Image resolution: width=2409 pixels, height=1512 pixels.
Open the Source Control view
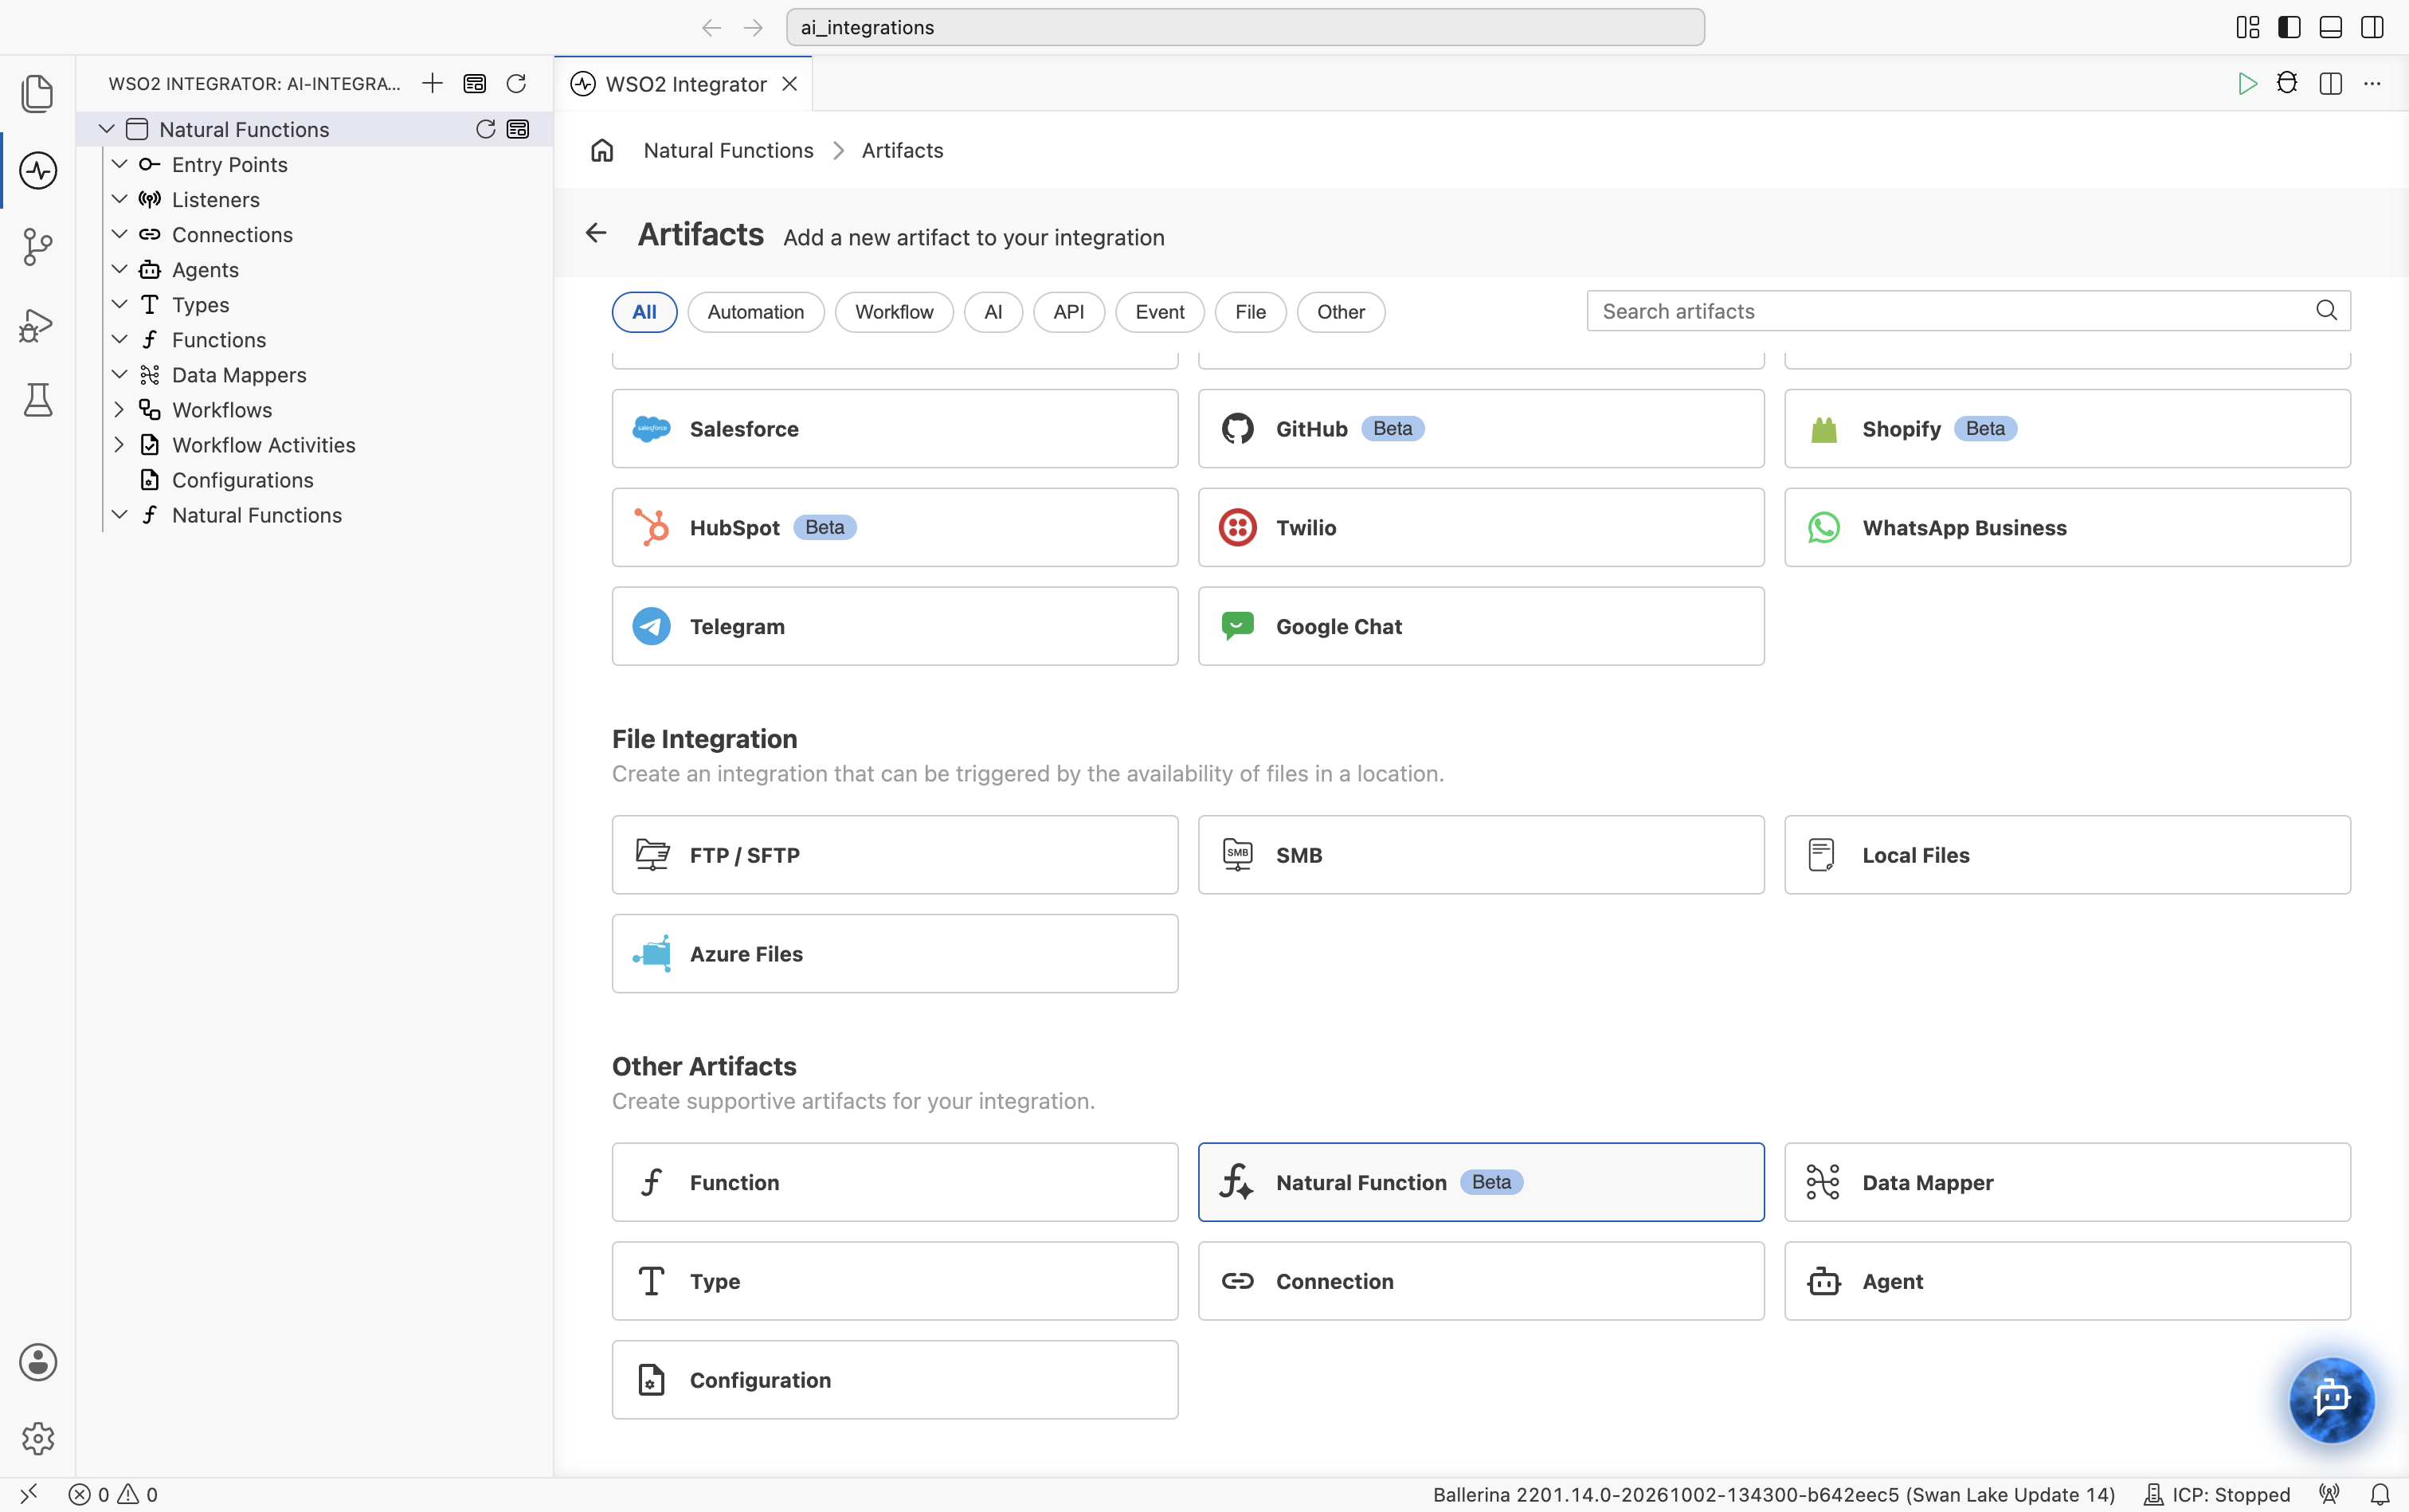pos(38,246)
